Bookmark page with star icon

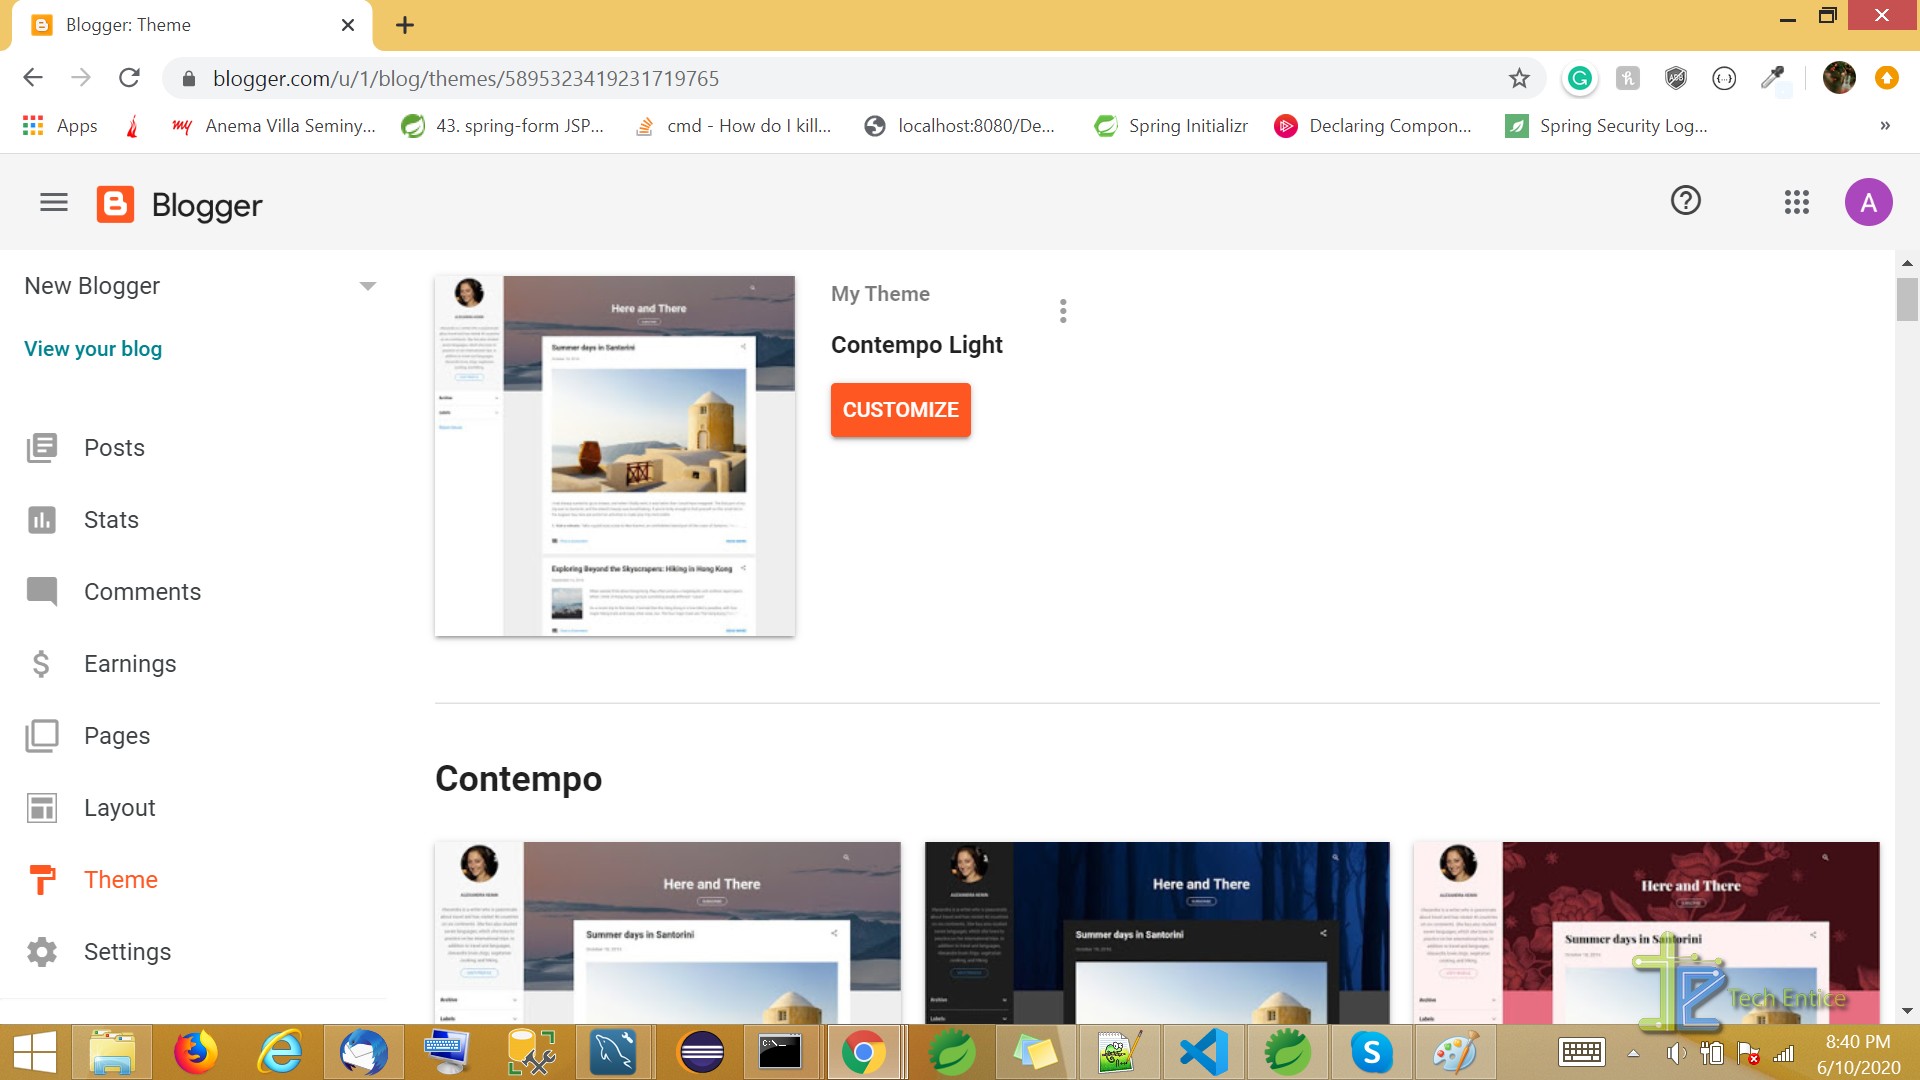click(x=1519, y=78)
